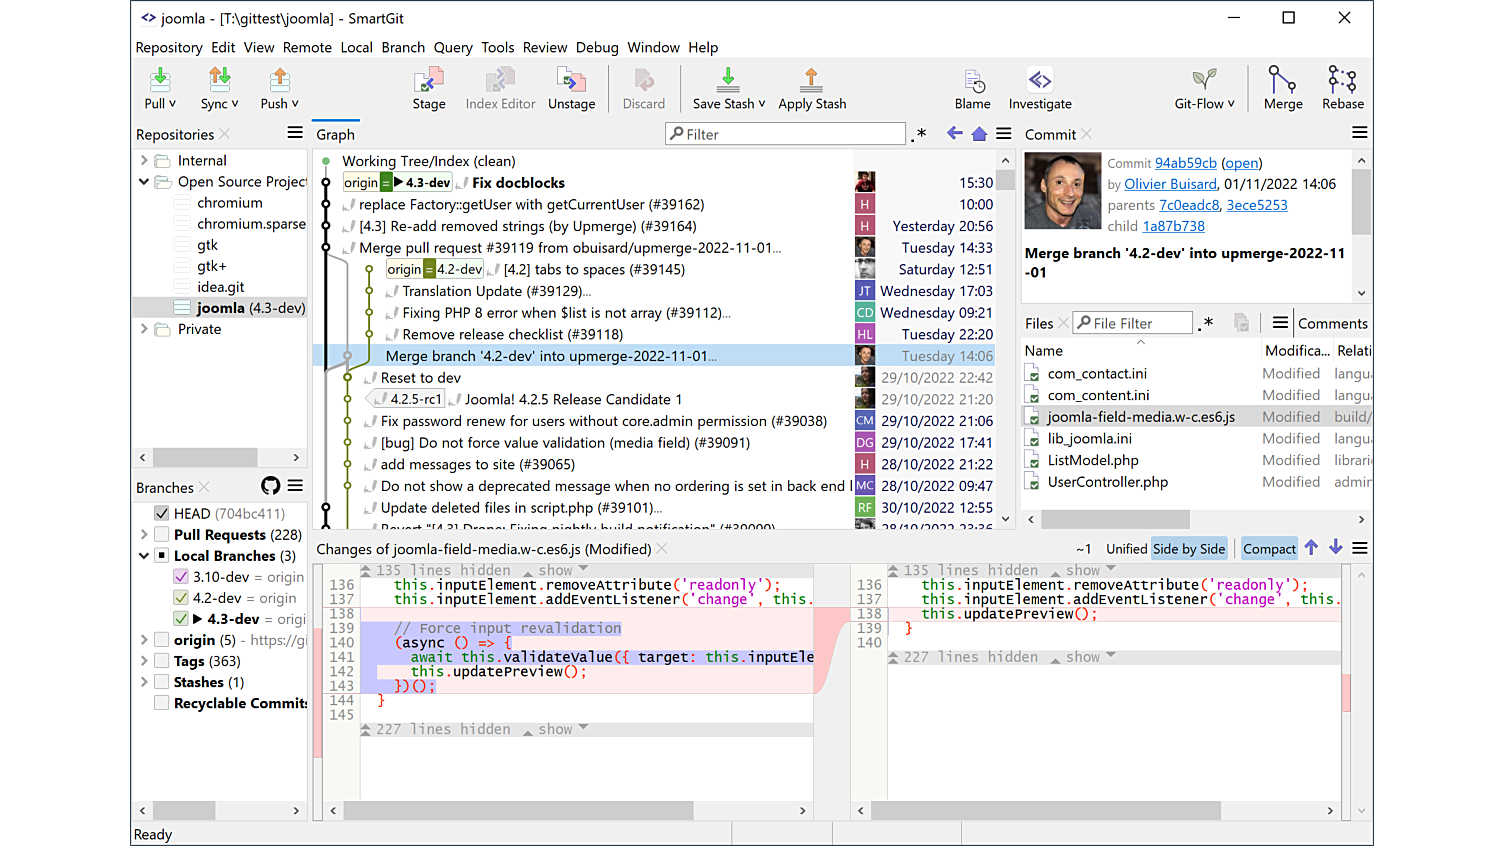Open the Graph panel hamburger menu
The height and width of the screenshot is (846, 1504).
pyautogui.click(x=1004, y=133)
